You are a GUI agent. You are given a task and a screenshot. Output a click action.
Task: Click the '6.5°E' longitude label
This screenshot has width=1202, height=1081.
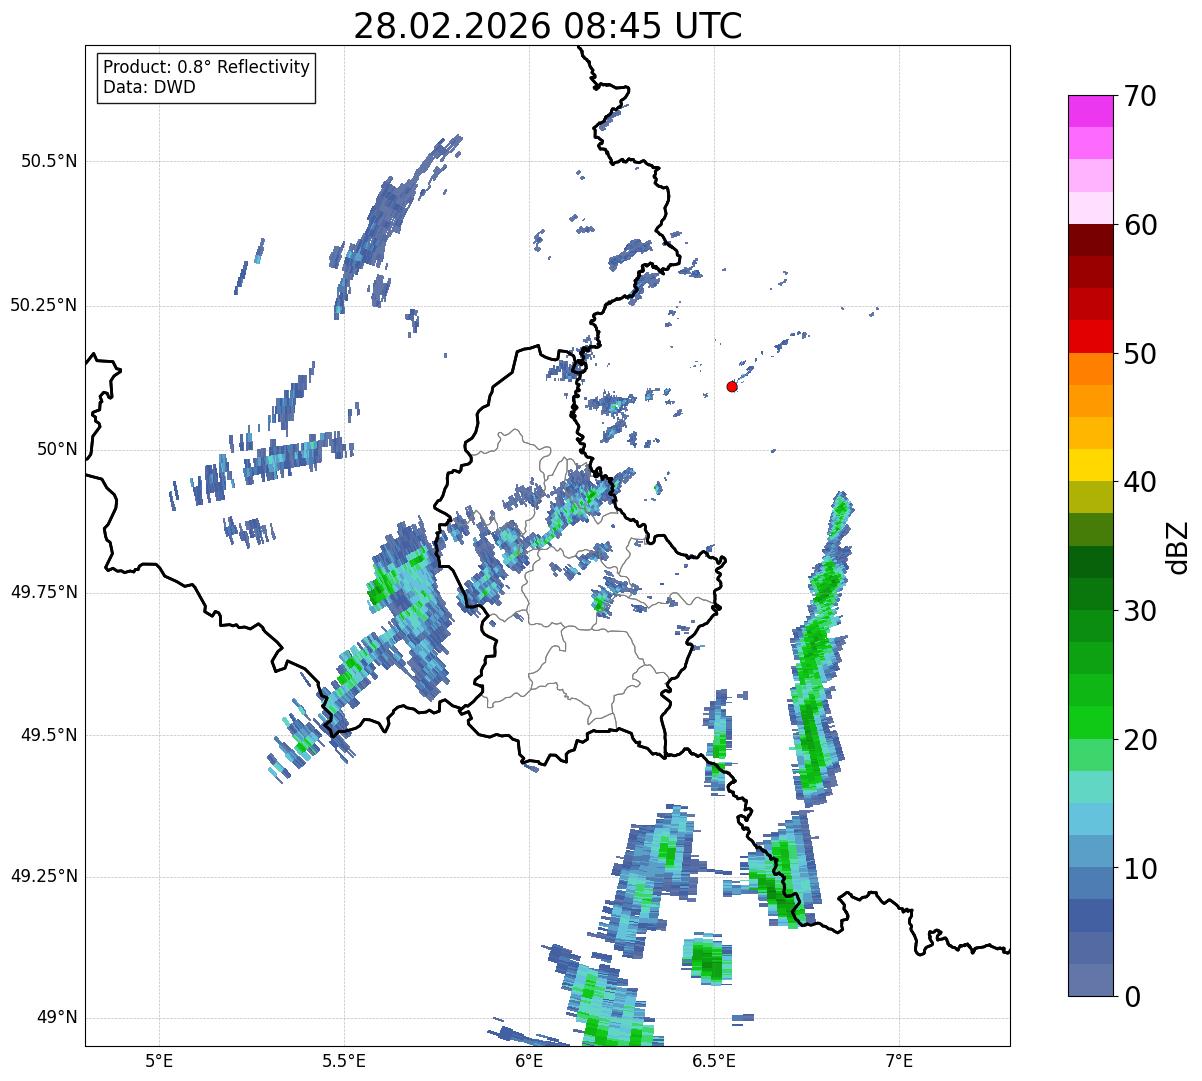pos(714,1062)
